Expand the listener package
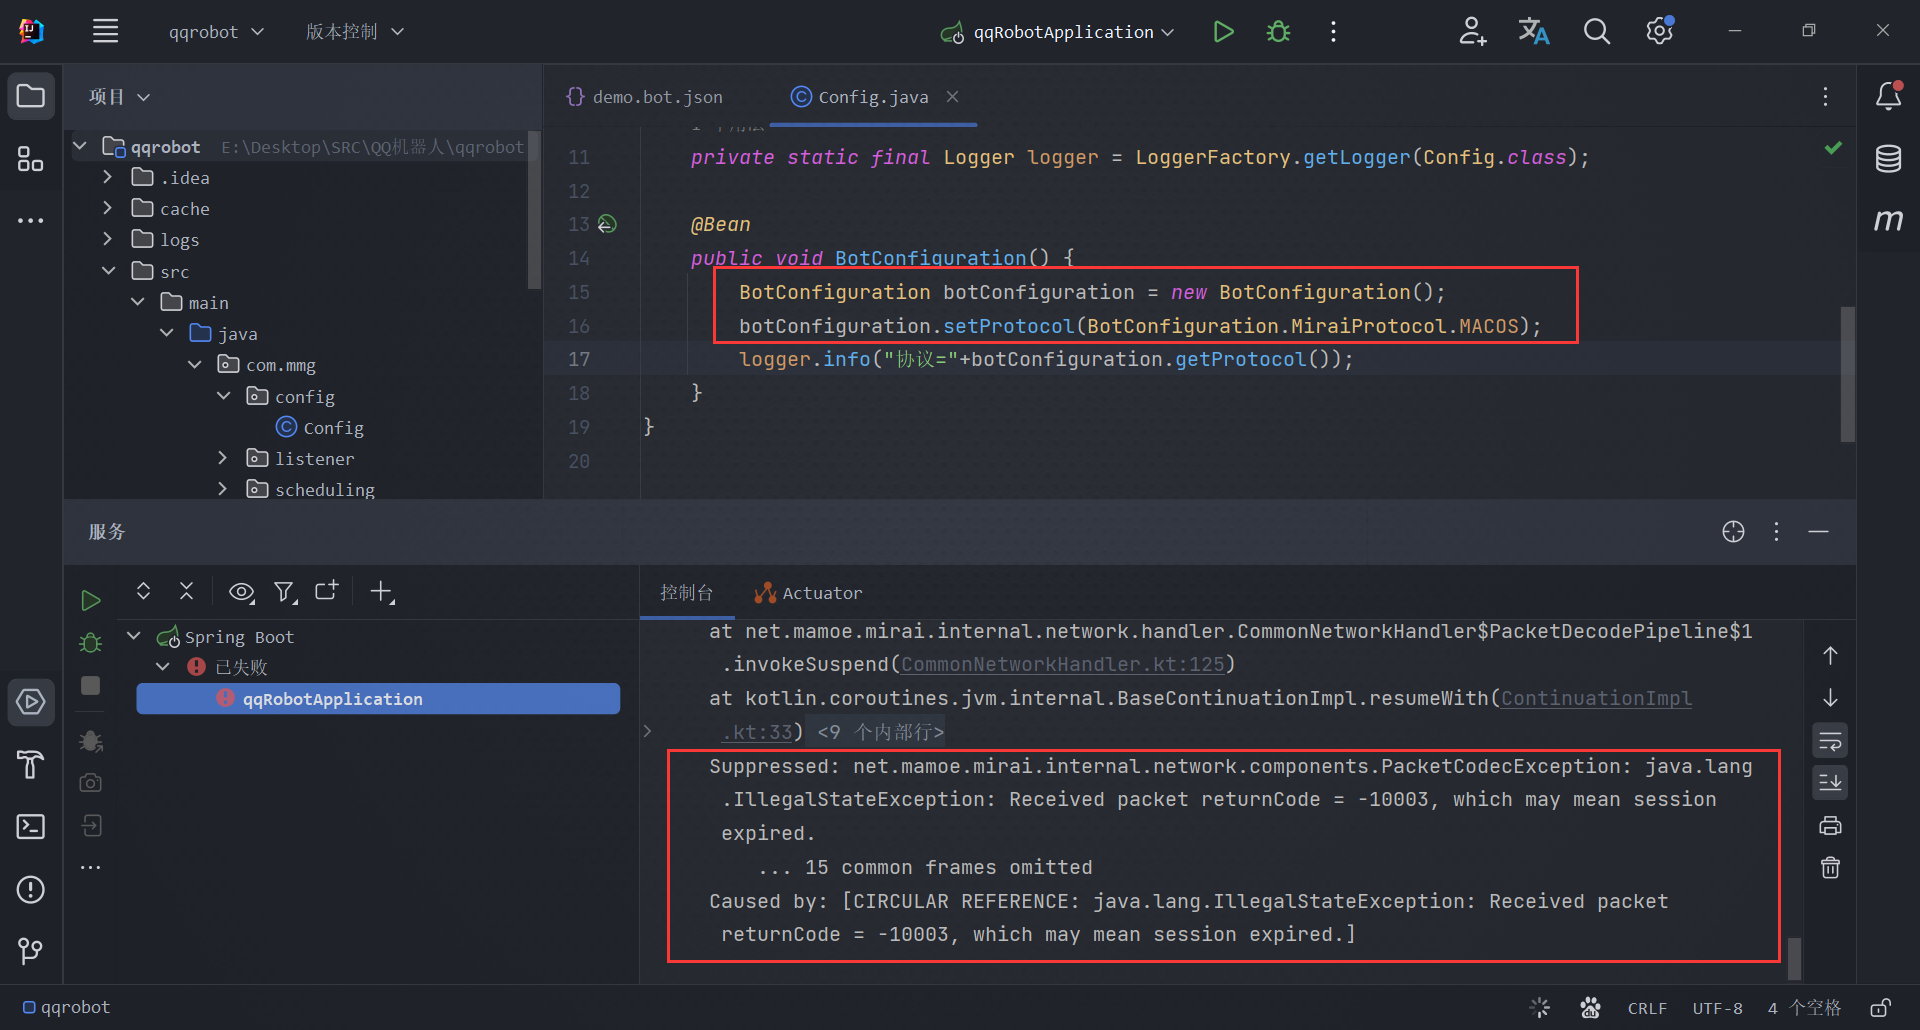 [222, 458]
